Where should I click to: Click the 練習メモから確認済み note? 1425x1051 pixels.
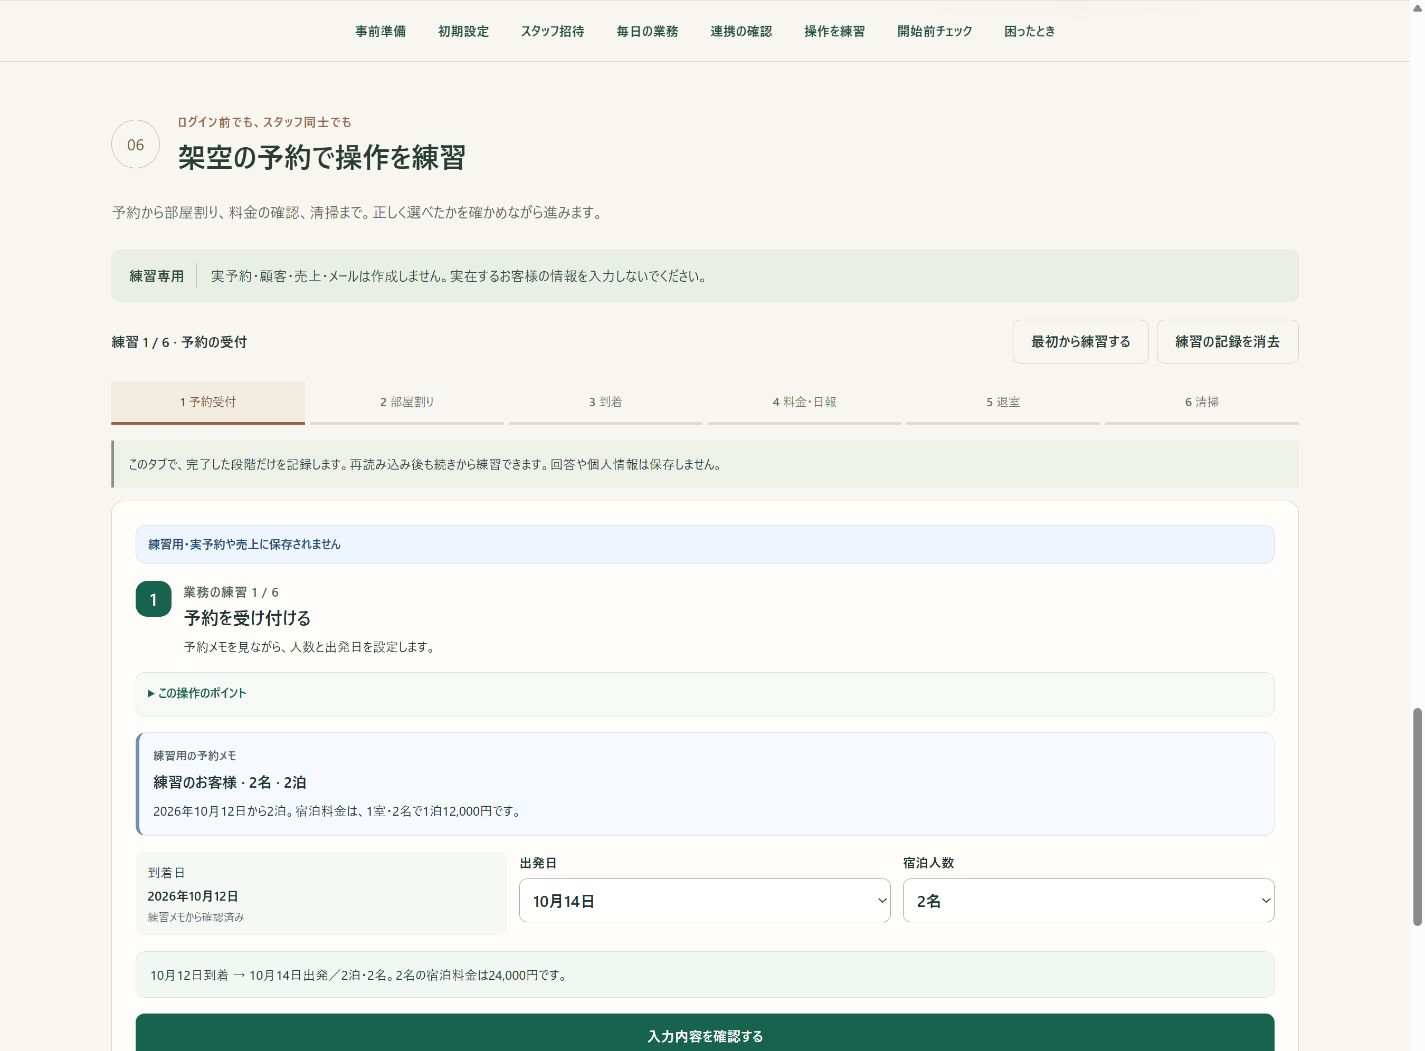coord(196,917)
